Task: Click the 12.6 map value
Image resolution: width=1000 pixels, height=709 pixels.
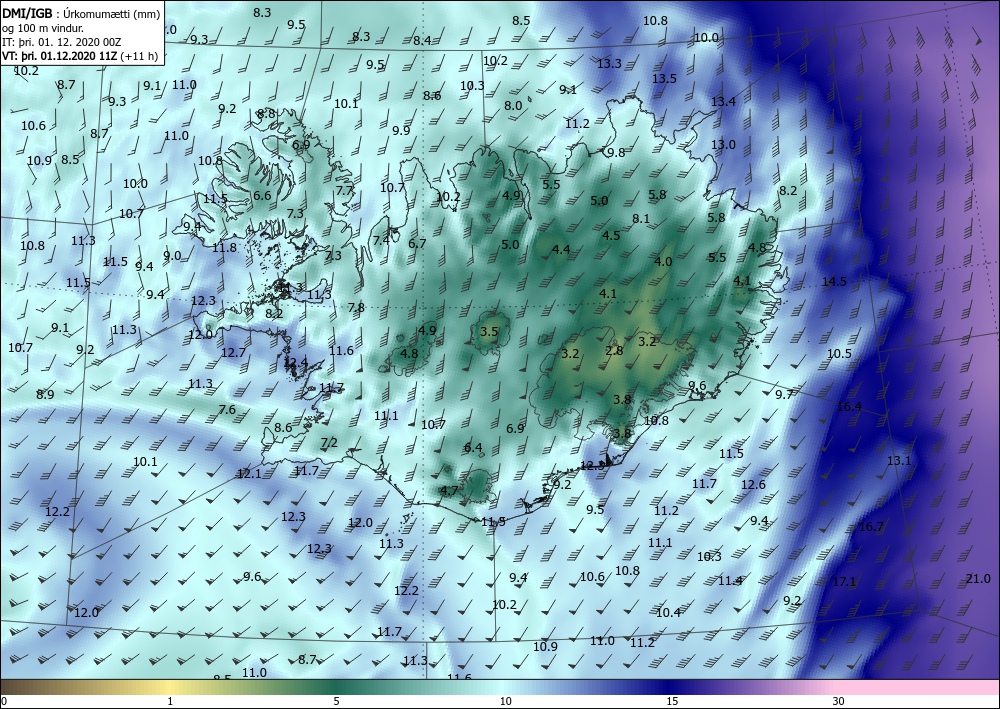Action: coord(753,485)
